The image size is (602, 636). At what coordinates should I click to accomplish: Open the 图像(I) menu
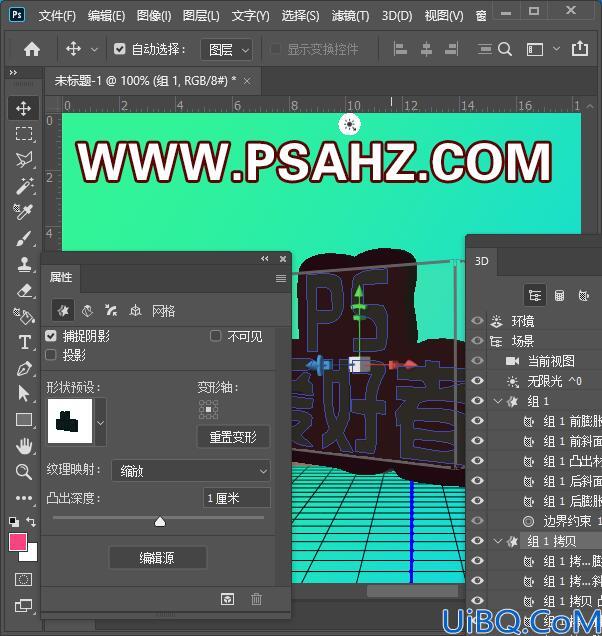click(x=154, y=16)
